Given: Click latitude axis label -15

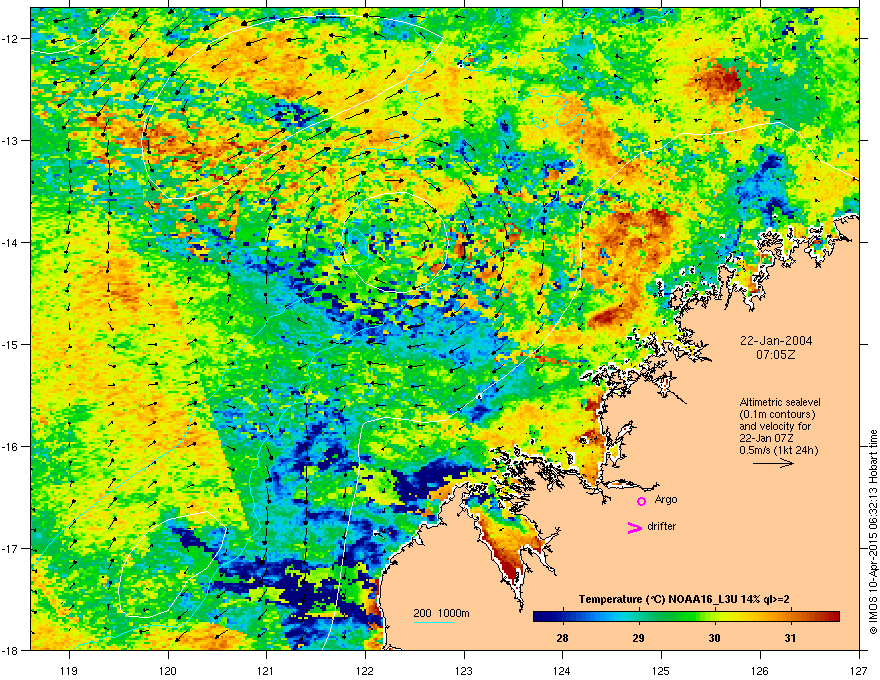Looking at the screenshot, I should (10, 344).
